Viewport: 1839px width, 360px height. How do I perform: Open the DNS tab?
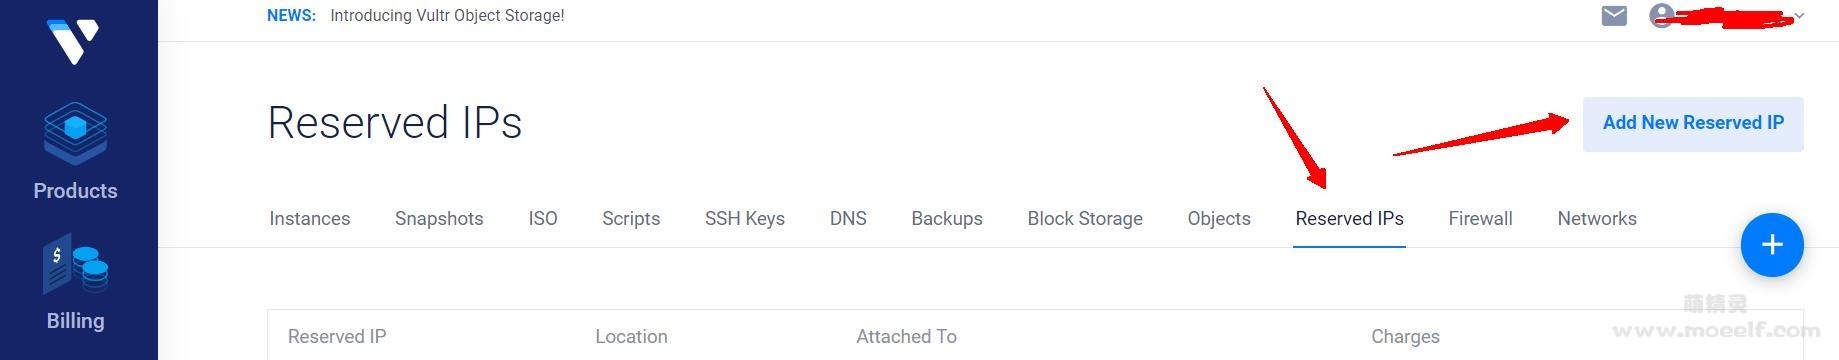848,219
